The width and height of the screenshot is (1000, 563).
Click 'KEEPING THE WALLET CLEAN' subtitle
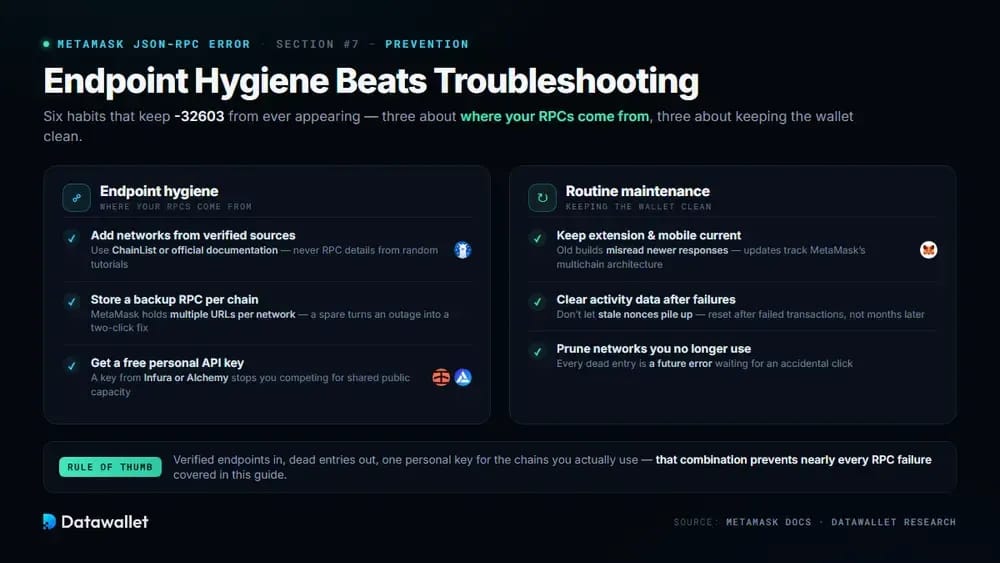coord(638,207)
